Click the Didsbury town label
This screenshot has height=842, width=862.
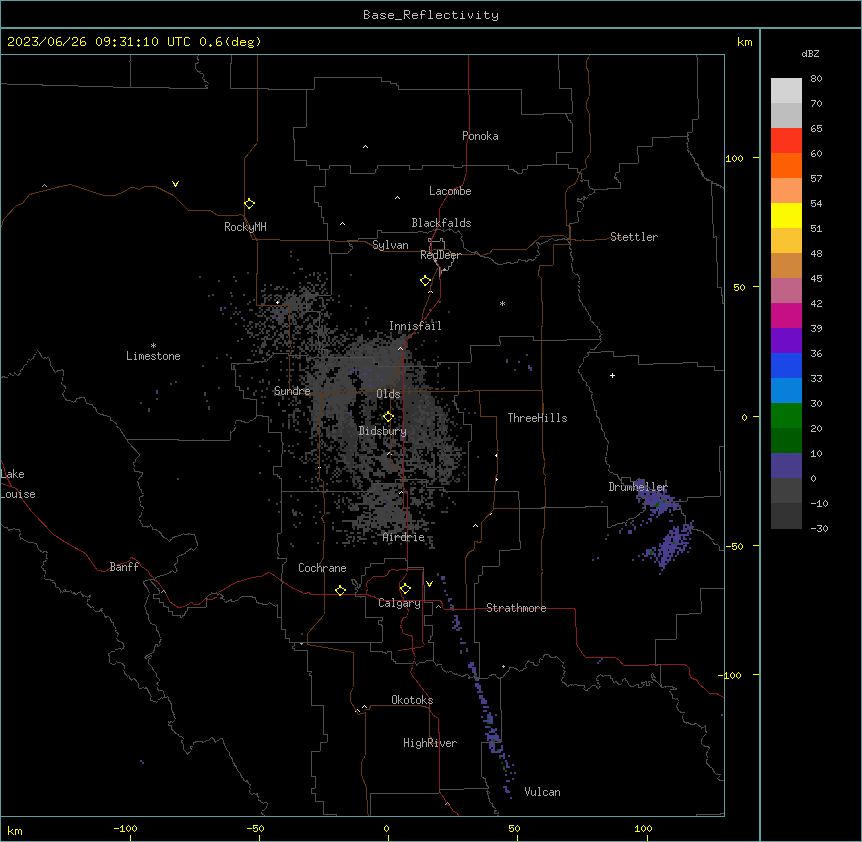click(x=383, y=431)
